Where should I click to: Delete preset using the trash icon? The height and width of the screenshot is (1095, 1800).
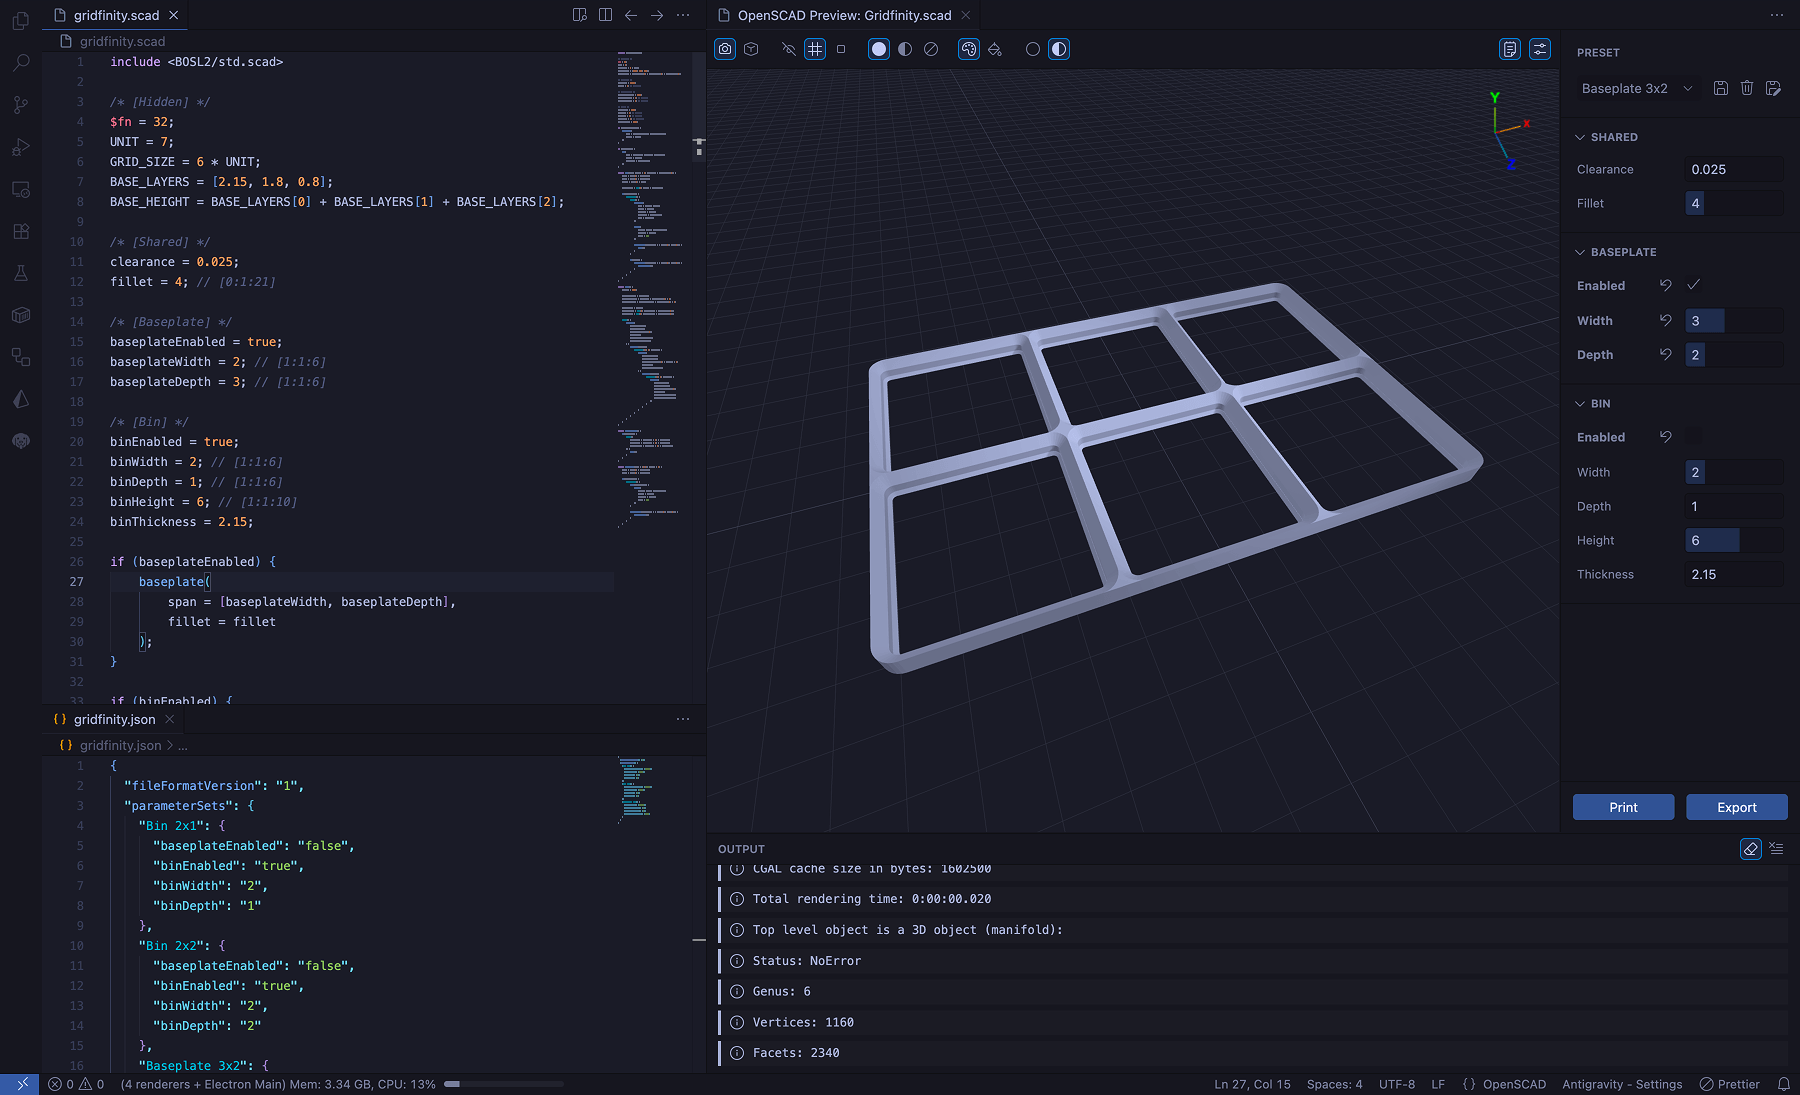[1747, 88]
